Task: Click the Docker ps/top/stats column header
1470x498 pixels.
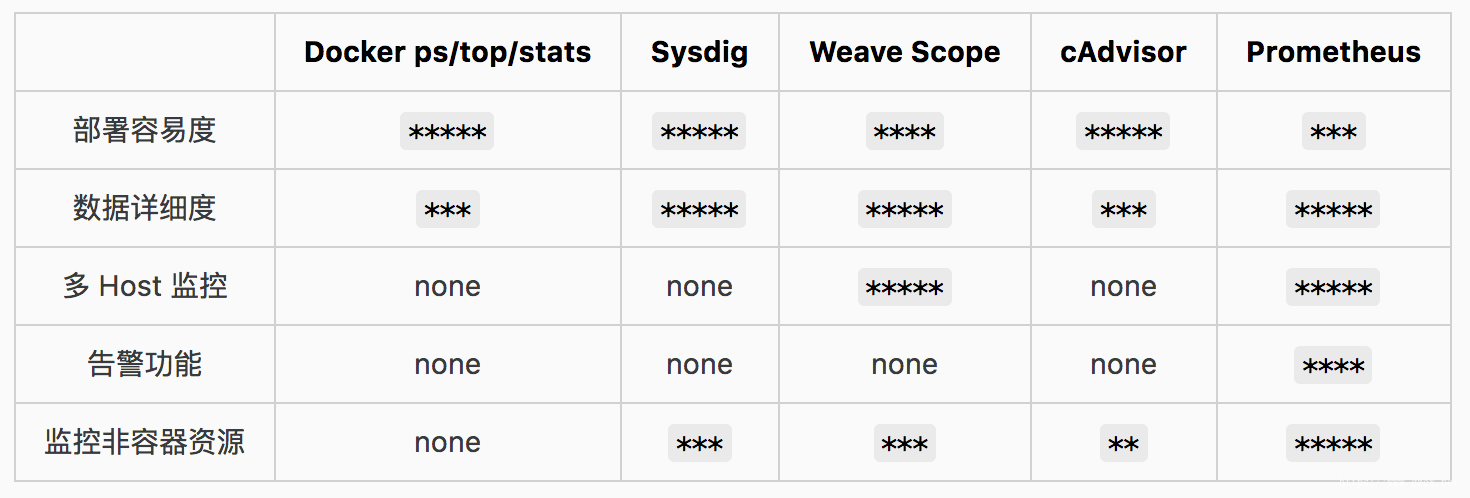Action: (x=447, y=52)
